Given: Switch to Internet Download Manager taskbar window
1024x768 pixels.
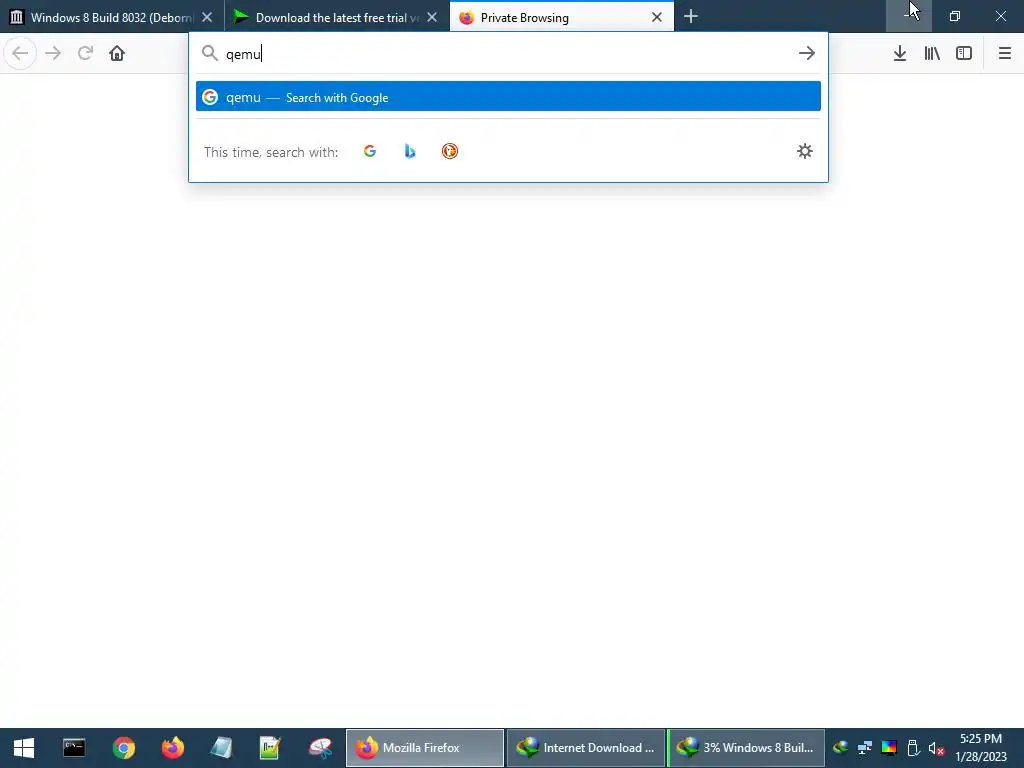Looking at the screenshot, I should click(586, 748).
